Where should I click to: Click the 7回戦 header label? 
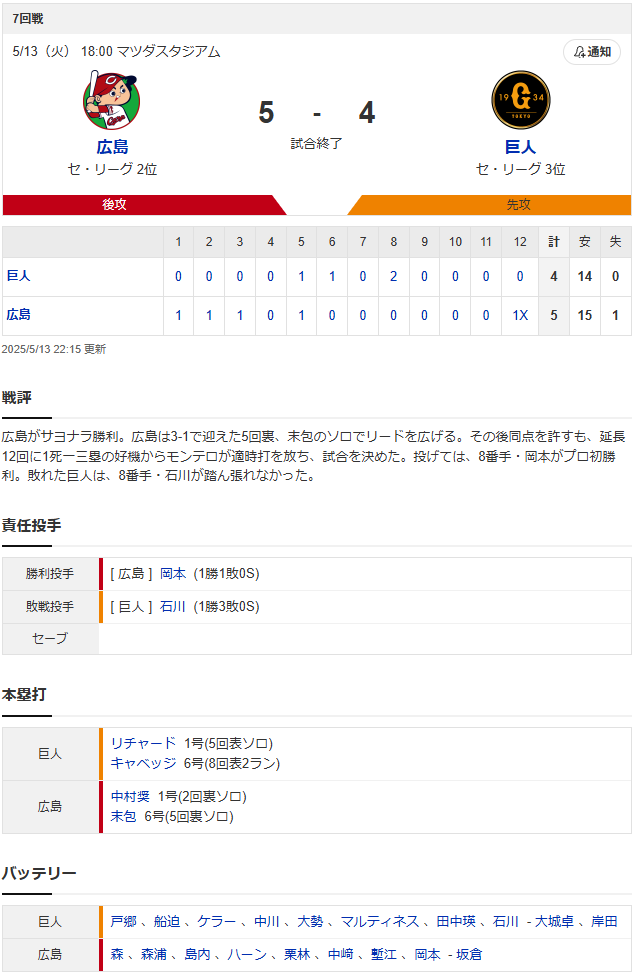28,19
